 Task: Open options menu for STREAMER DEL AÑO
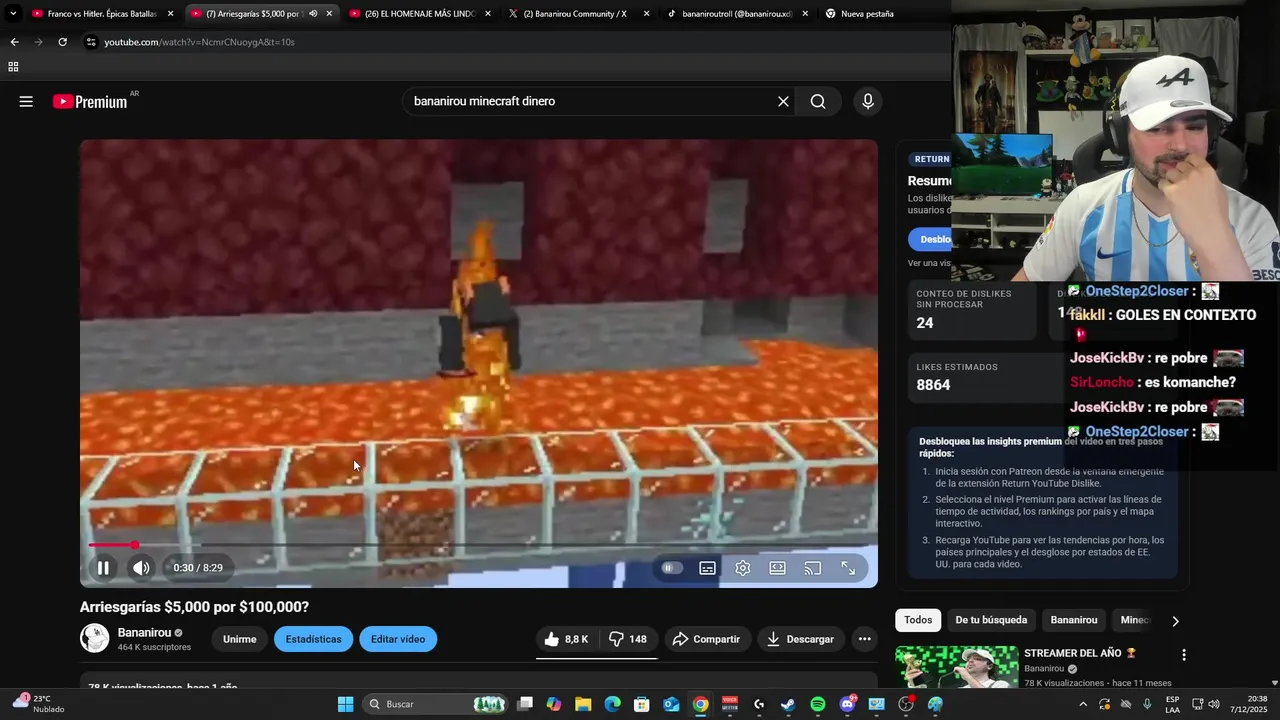1184,655
